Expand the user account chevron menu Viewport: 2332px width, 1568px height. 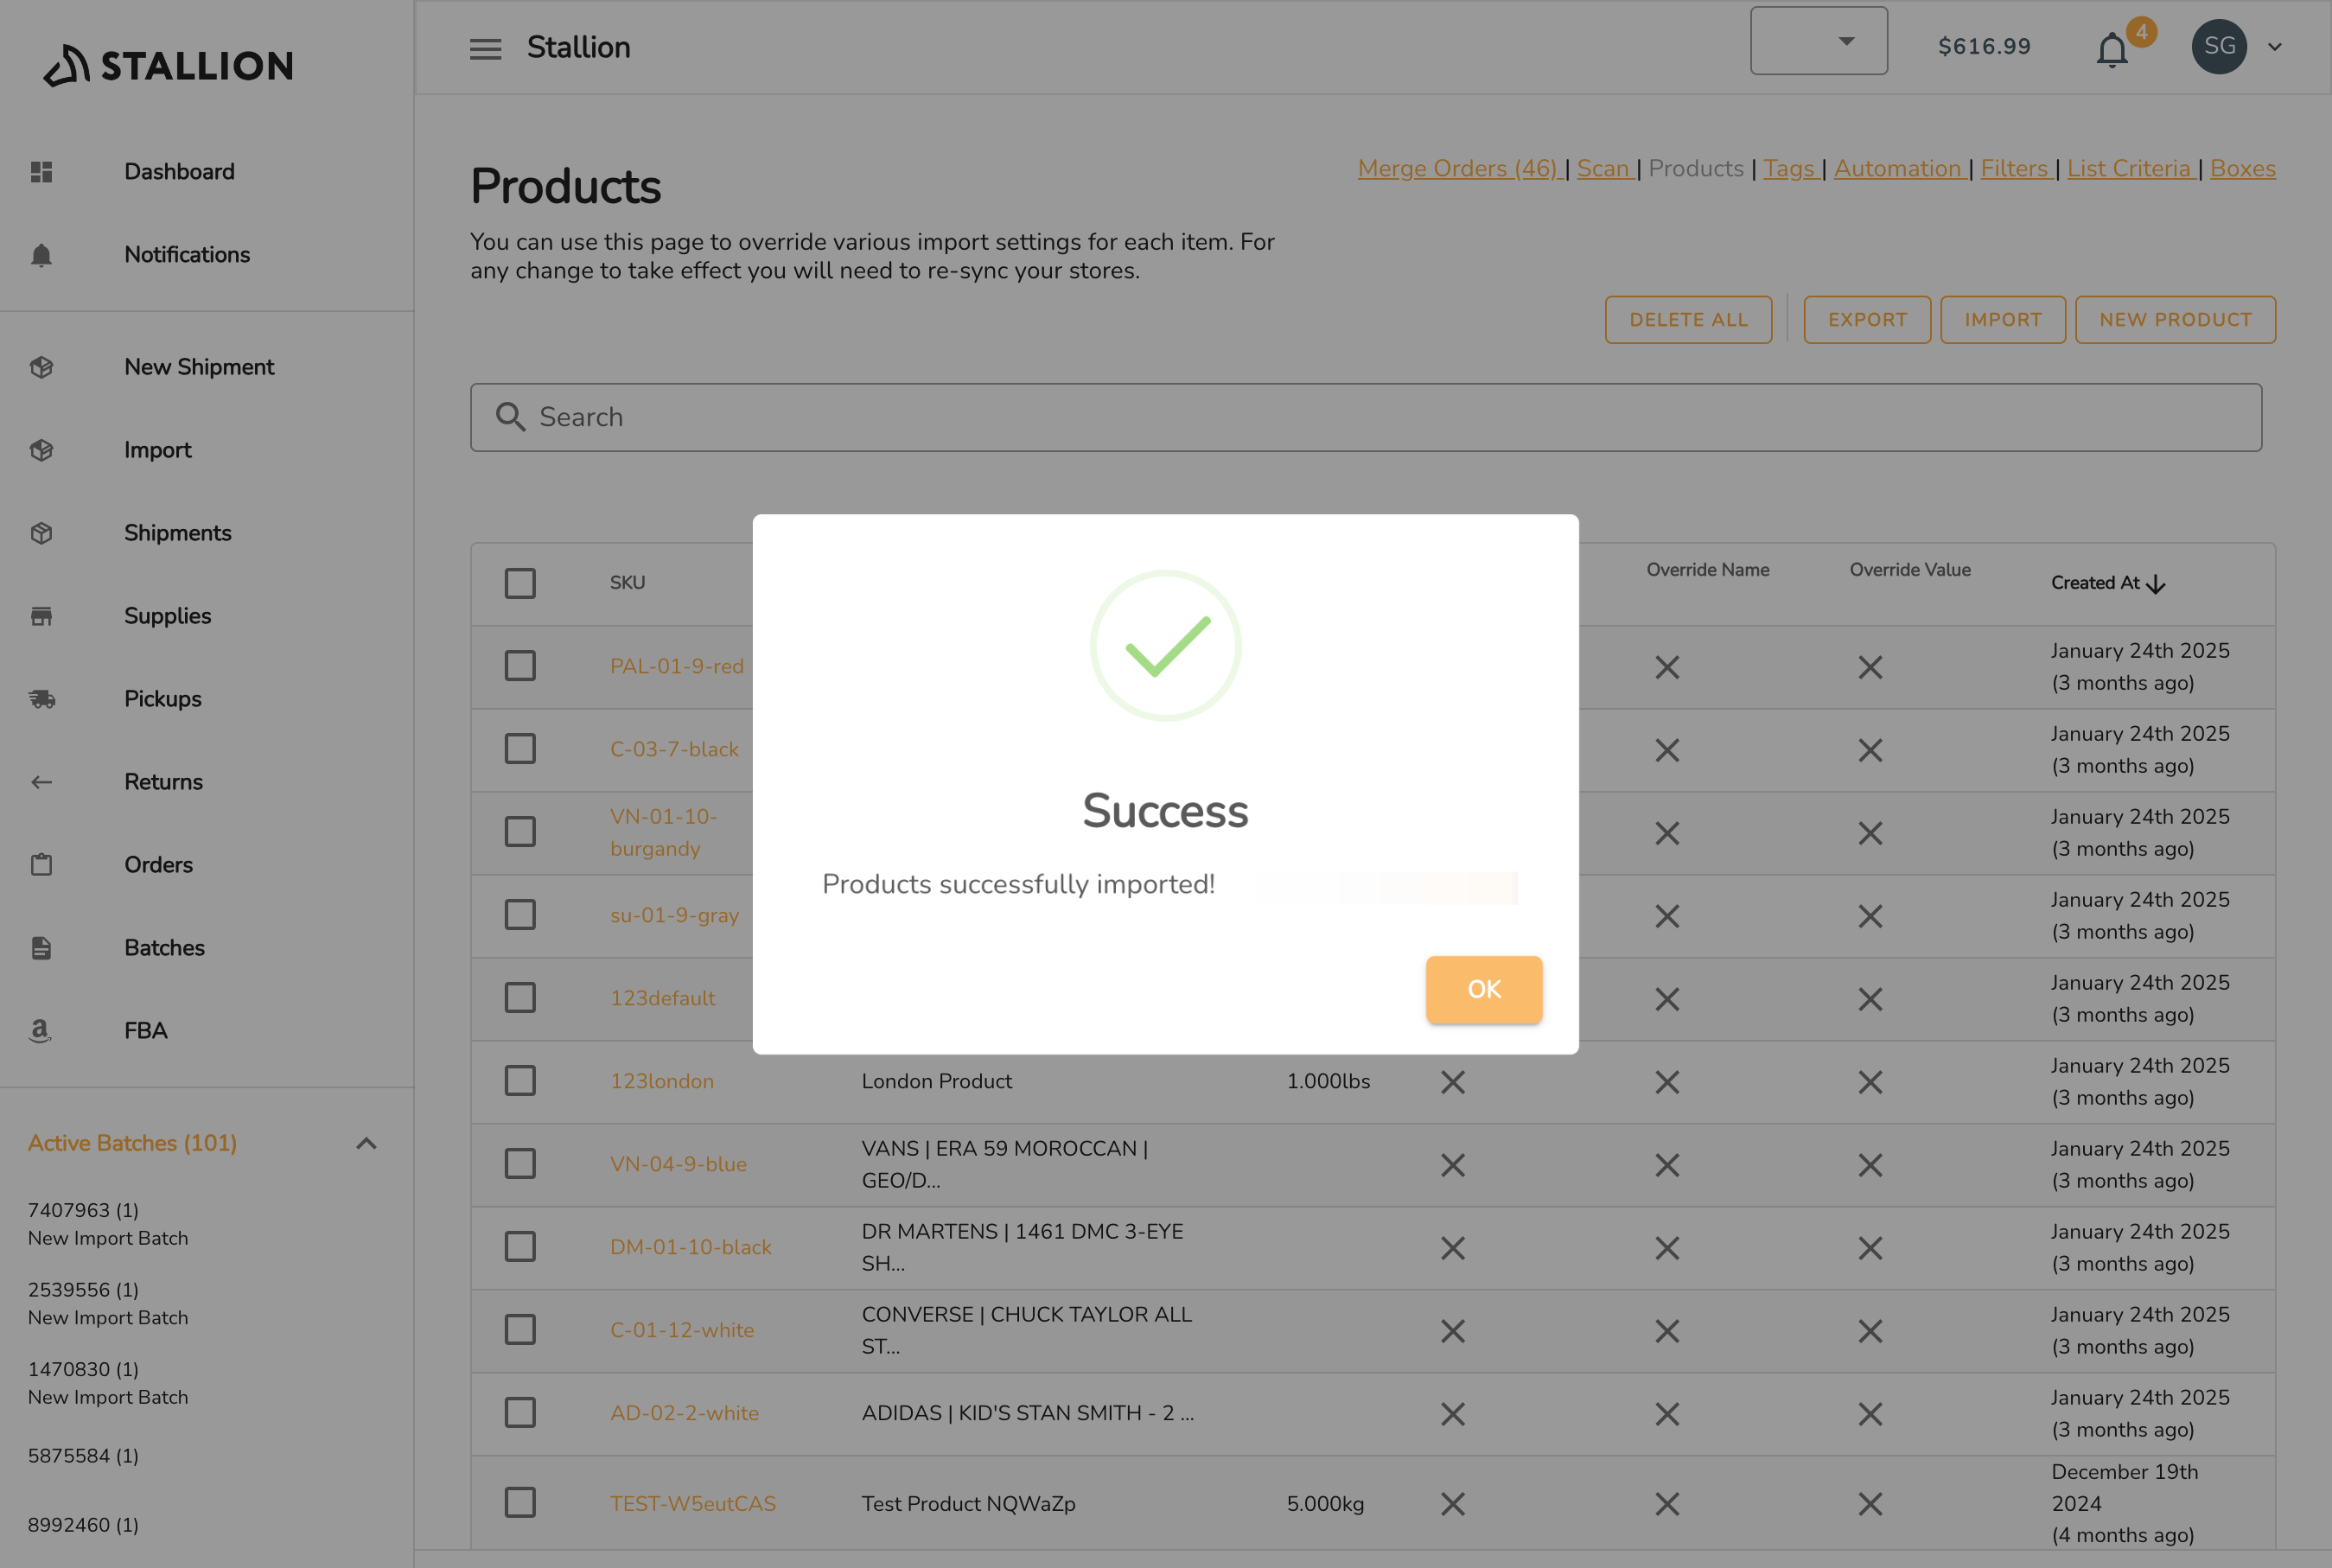pos(2275,47)
